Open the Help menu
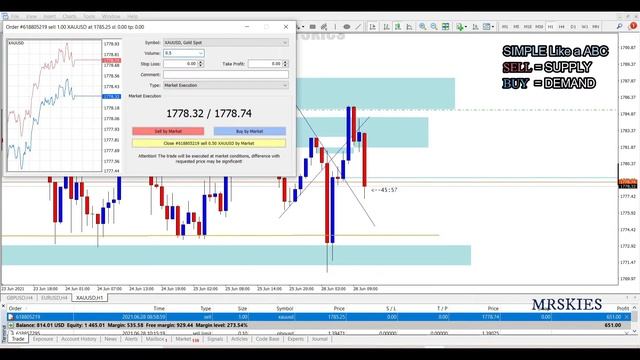 (132, 16)
